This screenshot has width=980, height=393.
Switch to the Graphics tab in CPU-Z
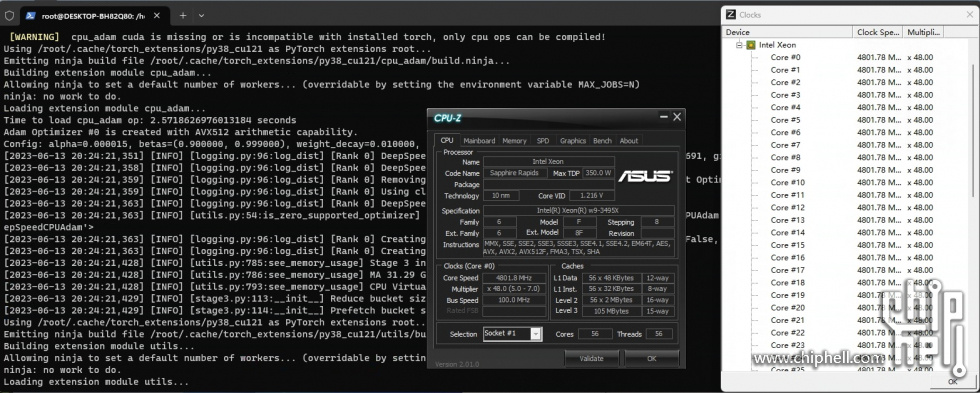click(x=572, y=141)
